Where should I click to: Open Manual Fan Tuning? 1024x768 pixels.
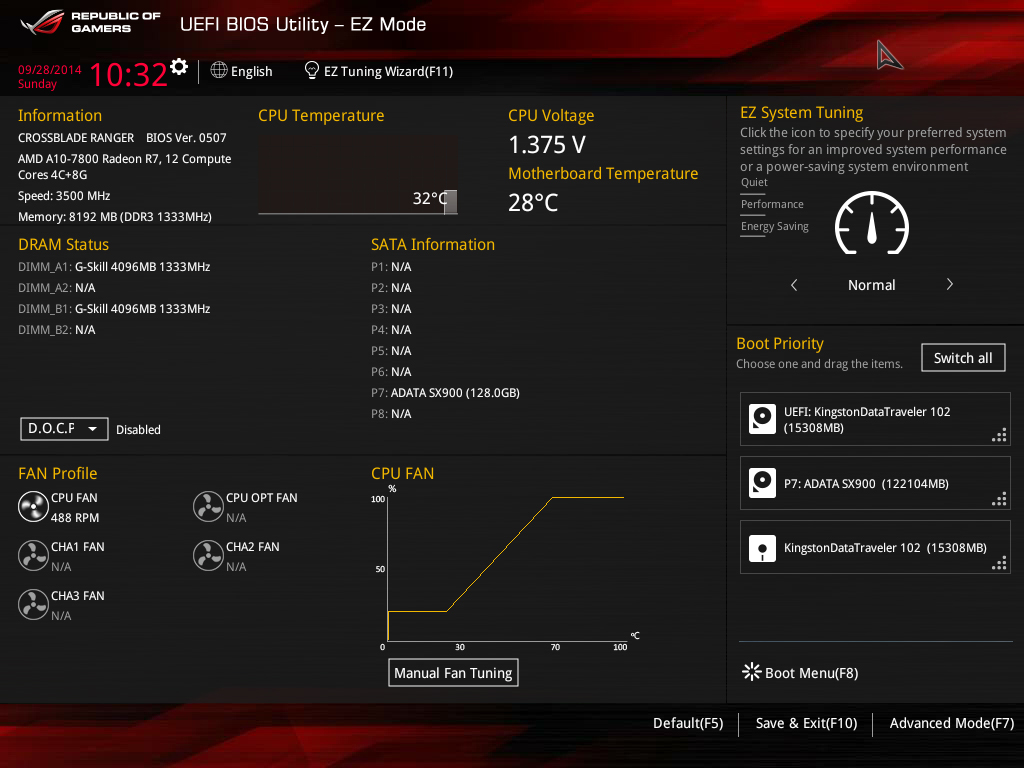pyautogui.click(x=453, y=673)
